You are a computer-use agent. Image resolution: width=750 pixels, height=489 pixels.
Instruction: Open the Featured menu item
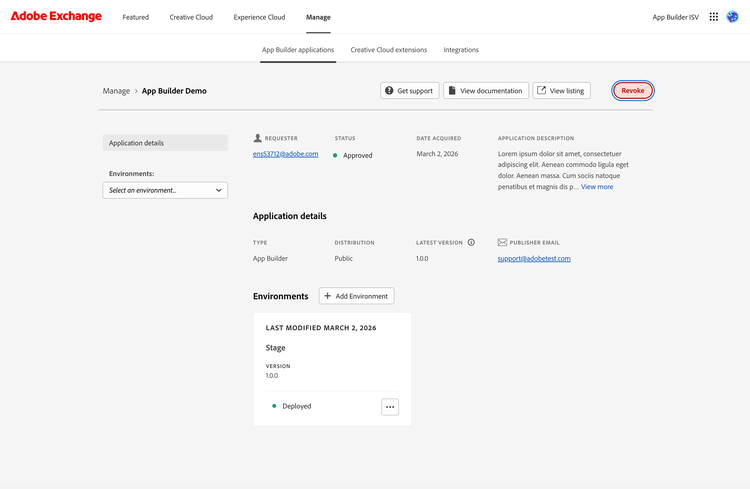click(x=135, y=17)
